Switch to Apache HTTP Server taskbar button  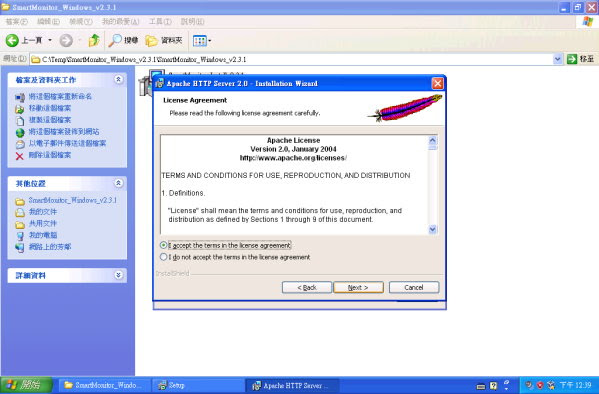coord(292,385)
